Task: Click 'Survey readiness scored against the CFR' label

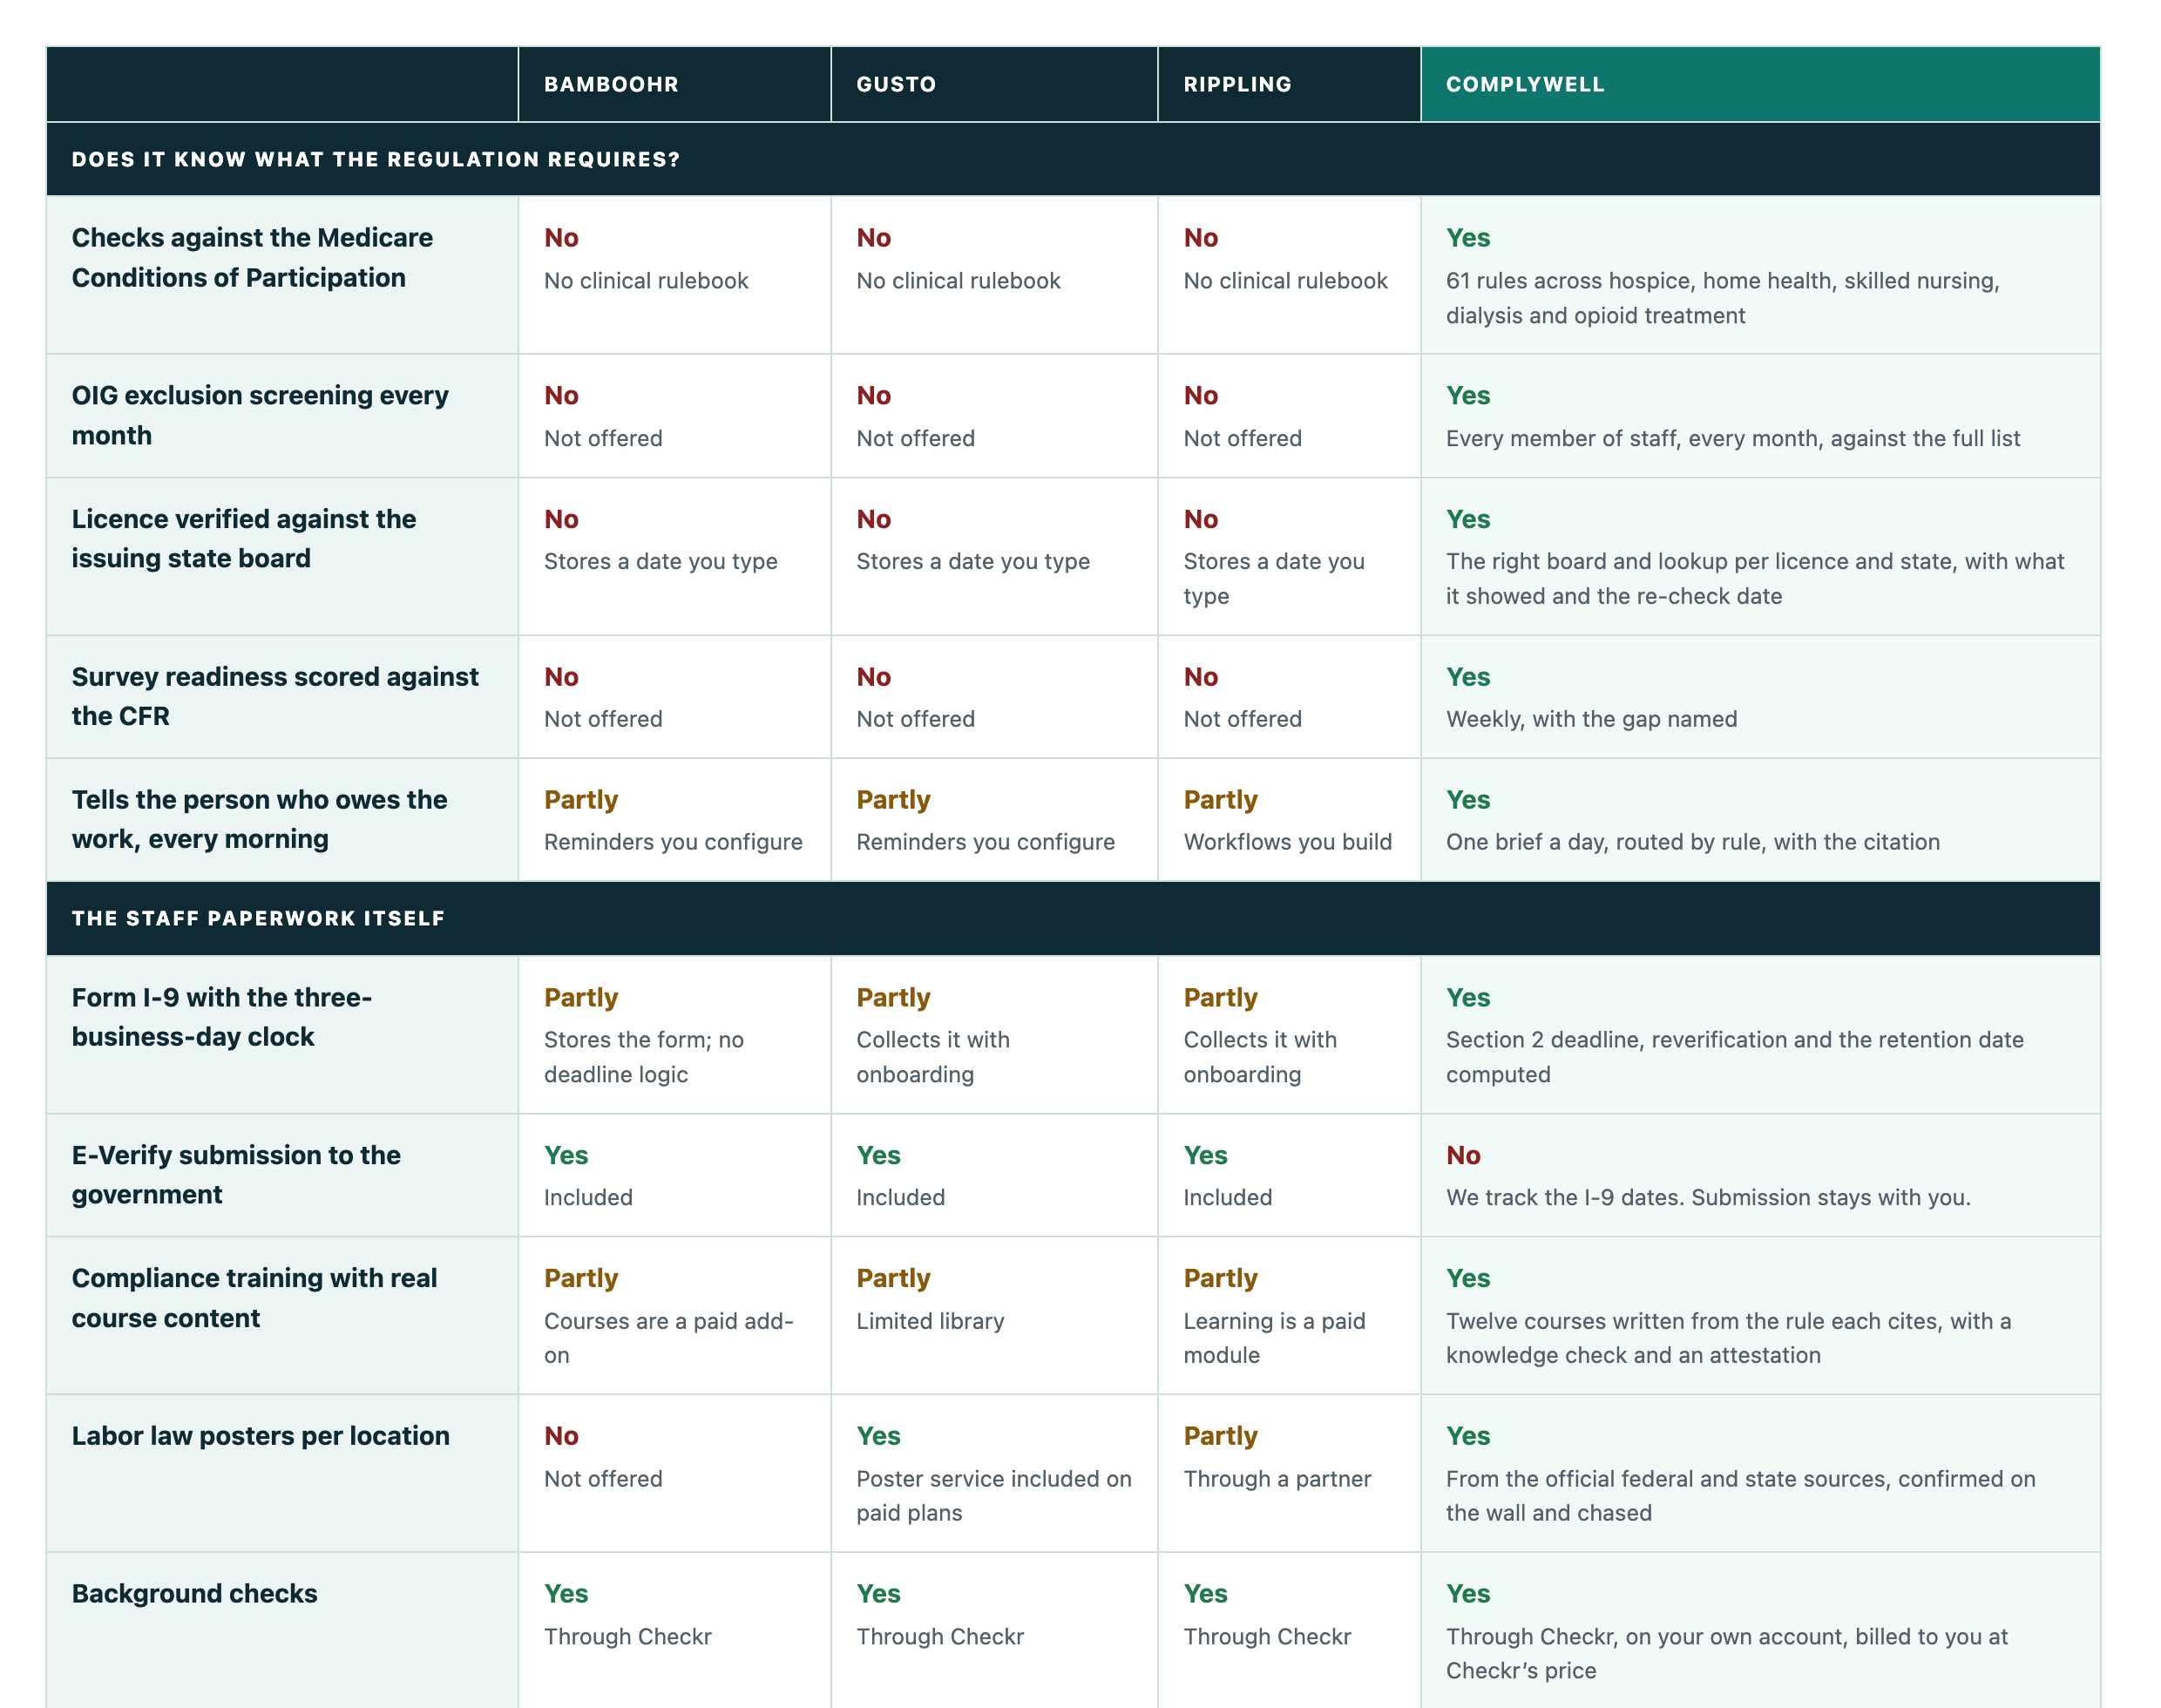Action: click(x=275, y=696)
